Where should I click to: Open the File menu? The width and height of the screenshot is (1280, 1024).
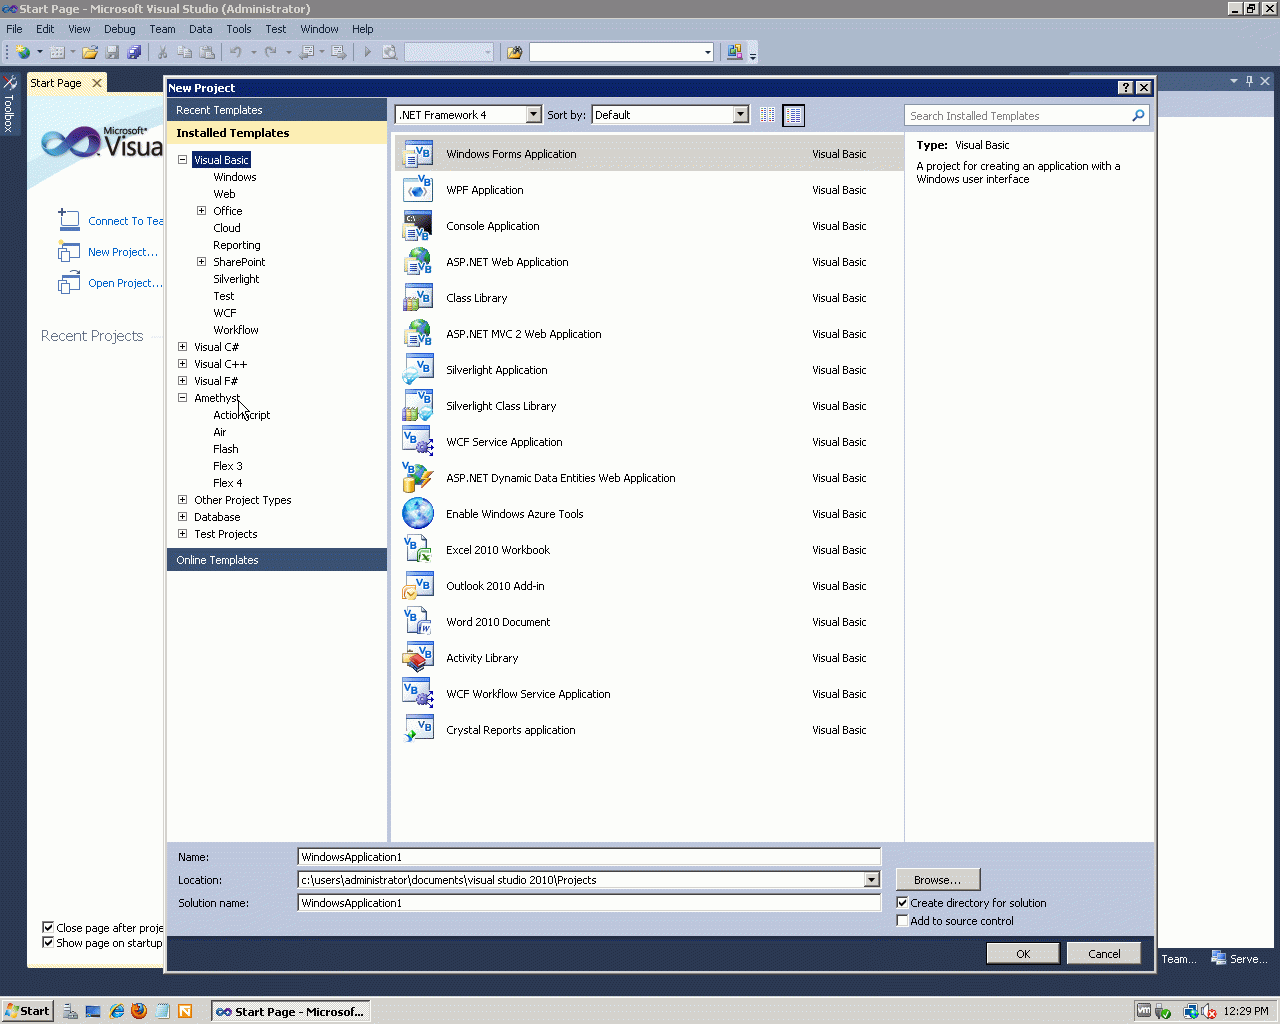pyautogui.click(x=14, y=29)
